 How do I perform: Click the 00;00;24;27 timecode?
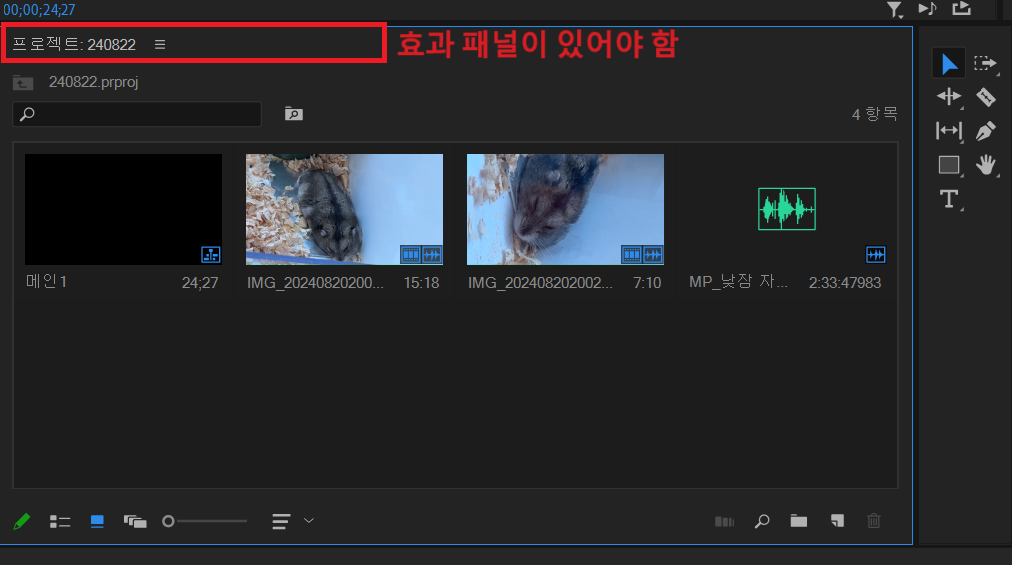[x=39, y=10]
